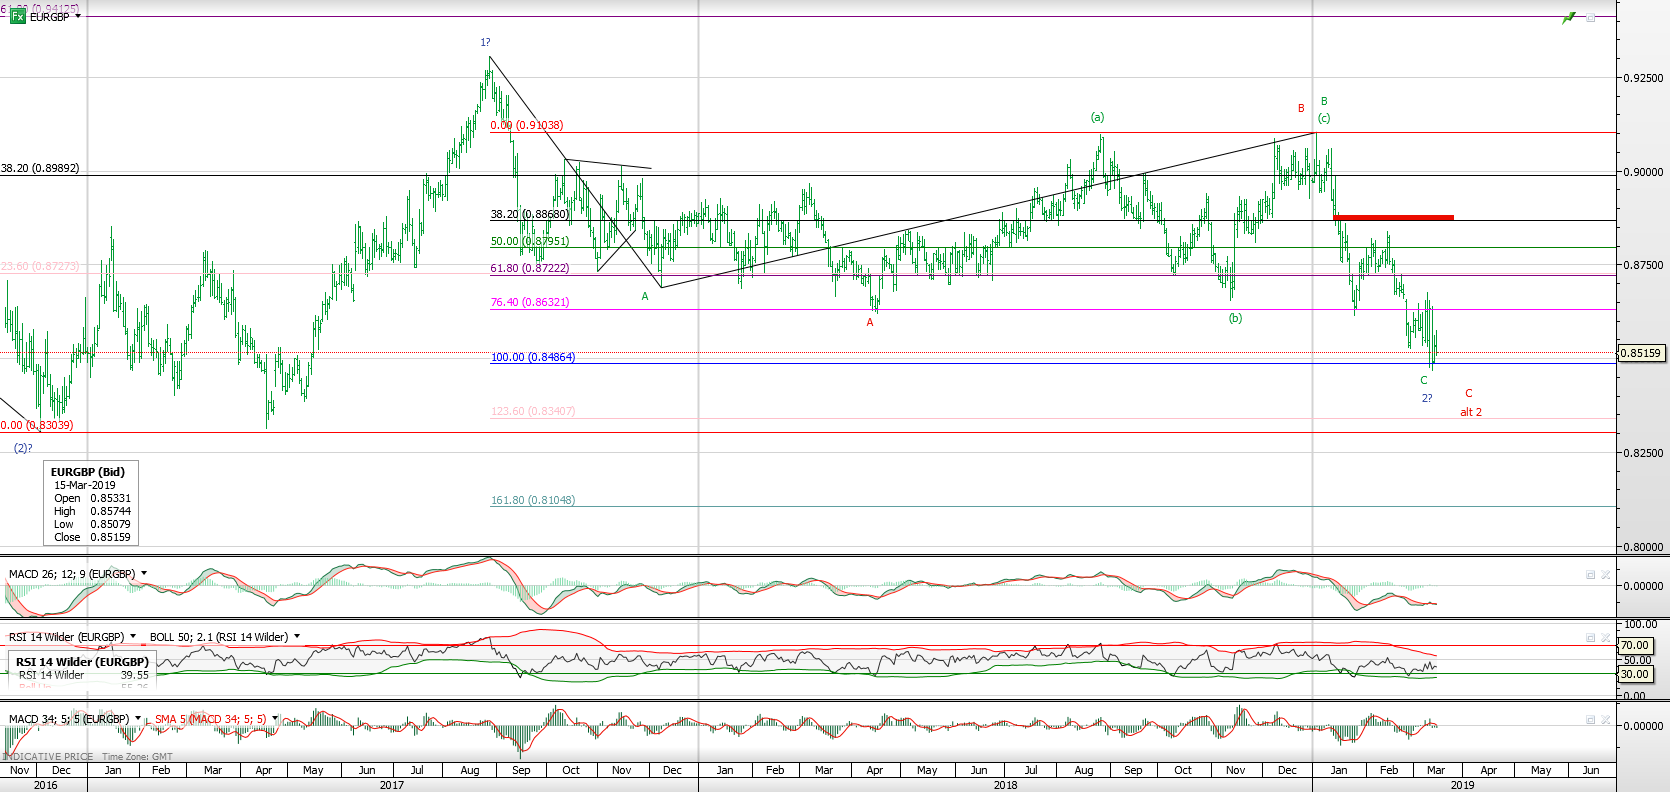The image size is (1670, 792).
Task: Click the 61.80 (0.87222) Fibonacci label
Action: click(529, 268)
